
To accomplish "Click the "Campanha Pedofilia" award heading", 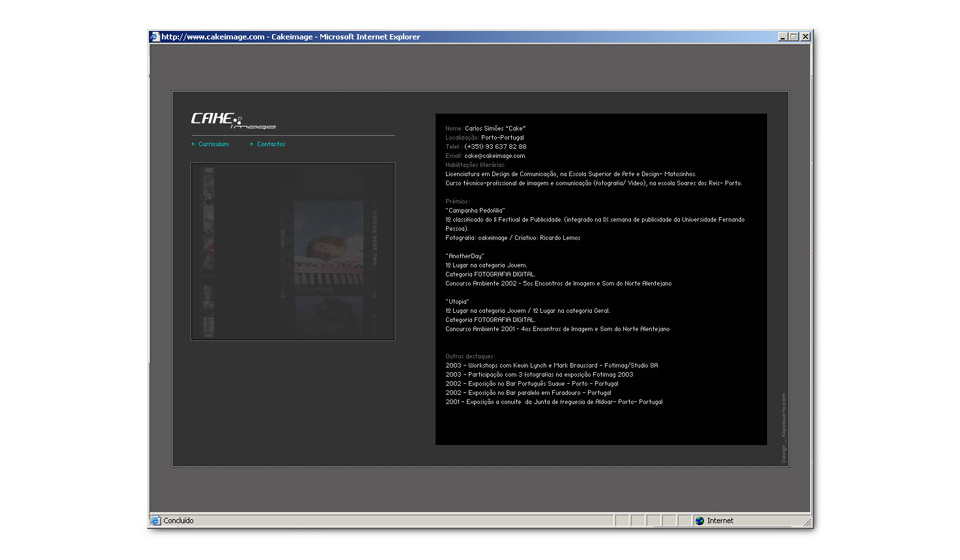I will tap(476, 211).
